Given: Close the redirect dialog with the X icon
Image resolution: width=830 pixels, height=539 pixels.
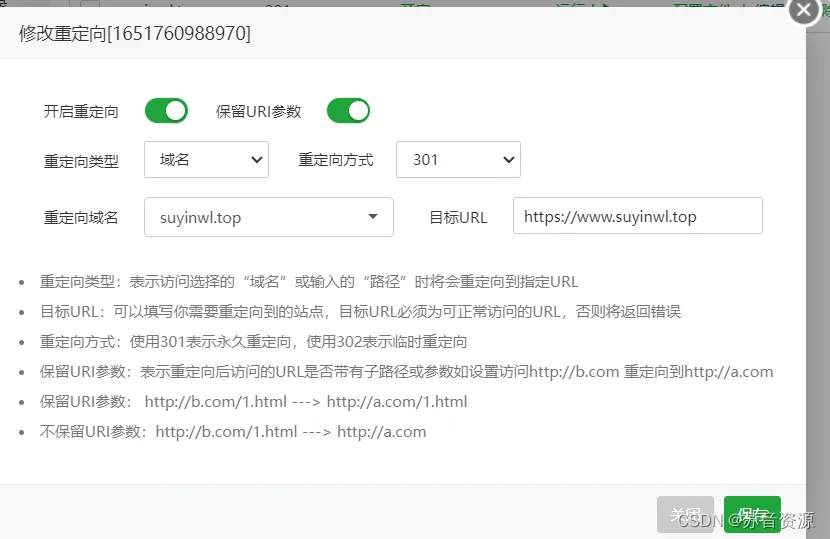Looking at the screenshot, I should click(x=804, y=10).
